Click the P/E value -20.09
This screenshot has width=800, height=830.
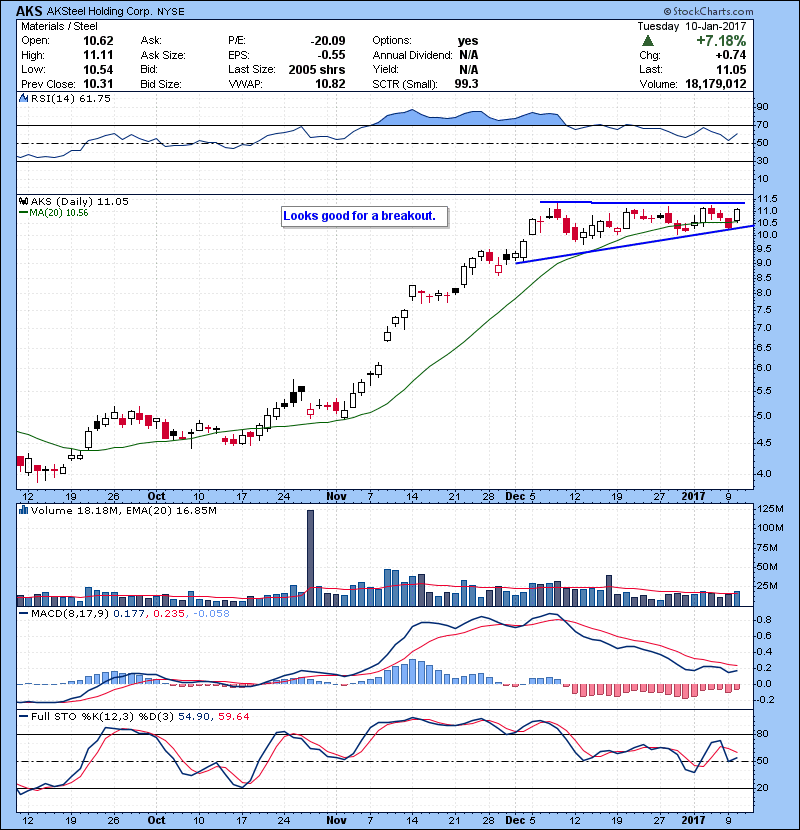coord(328,41)
